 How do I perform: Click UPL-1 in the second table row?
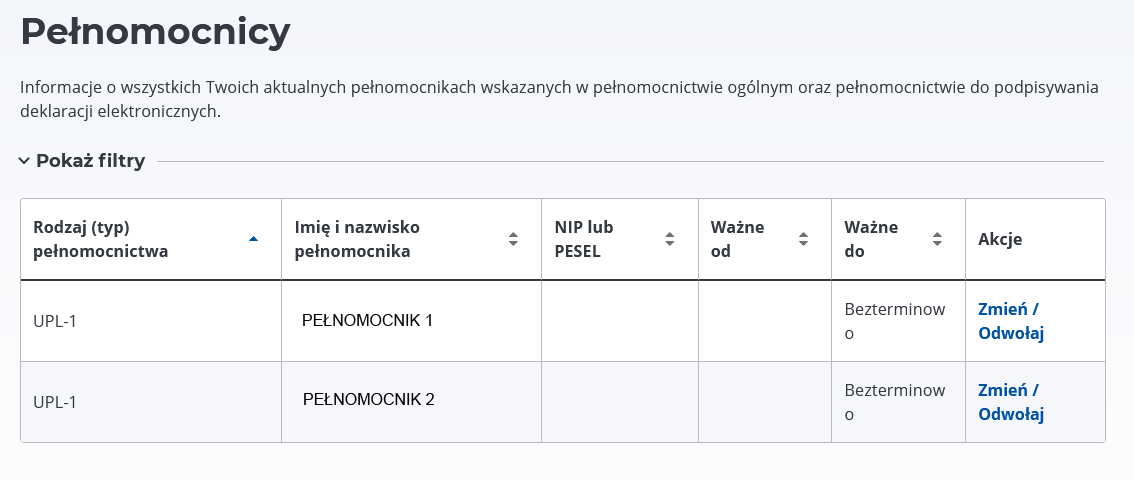tap(55, 402)
